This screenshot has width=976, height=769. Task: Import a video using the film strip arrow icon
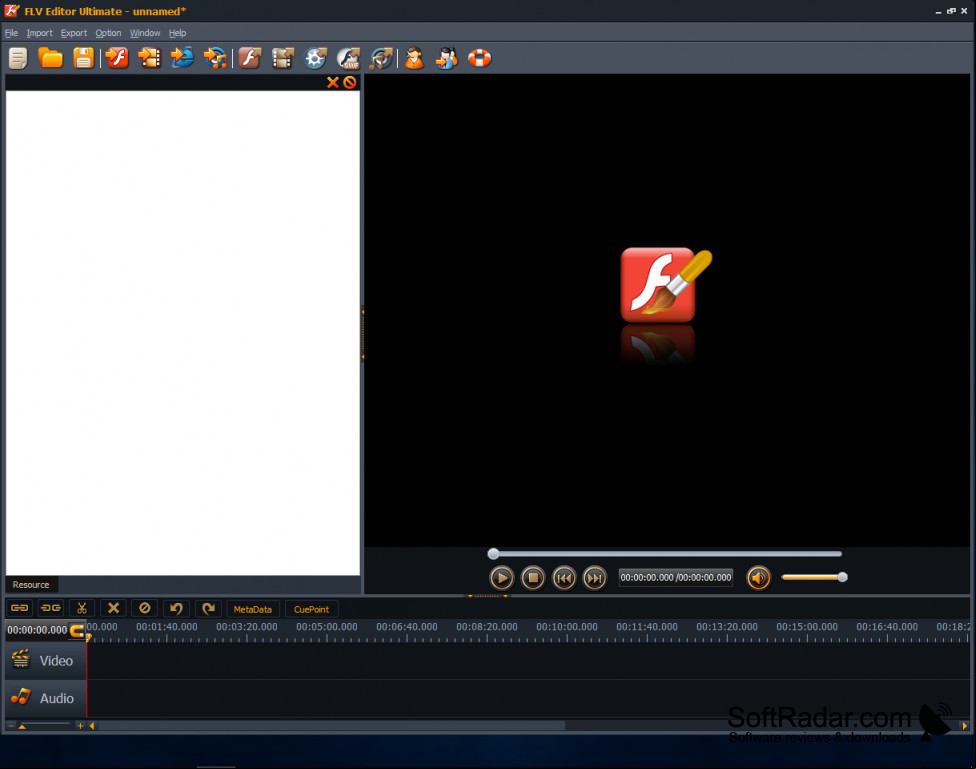pos(149,58)
